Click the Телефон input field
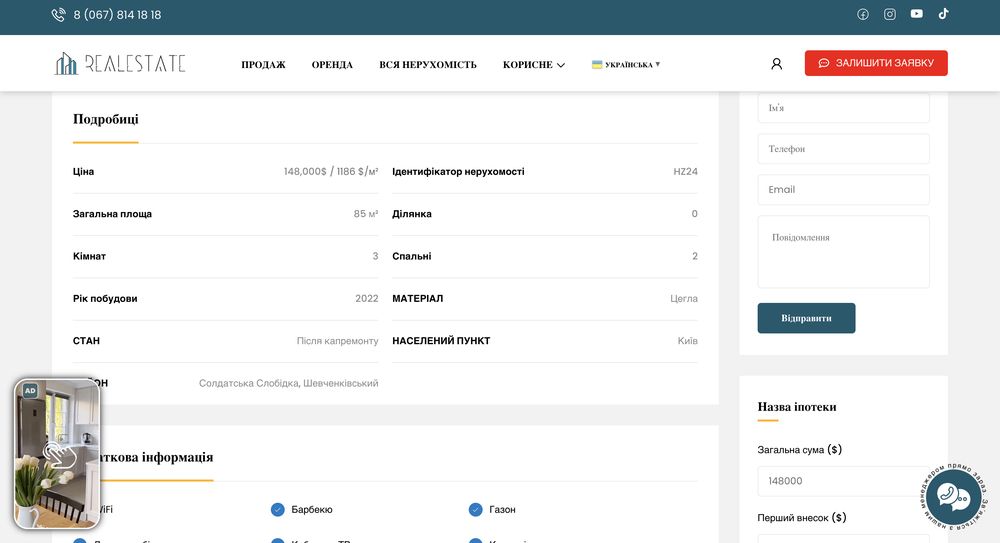This screenshot has width=1000, height=543. pyautogui.click(x=843, y=149)
